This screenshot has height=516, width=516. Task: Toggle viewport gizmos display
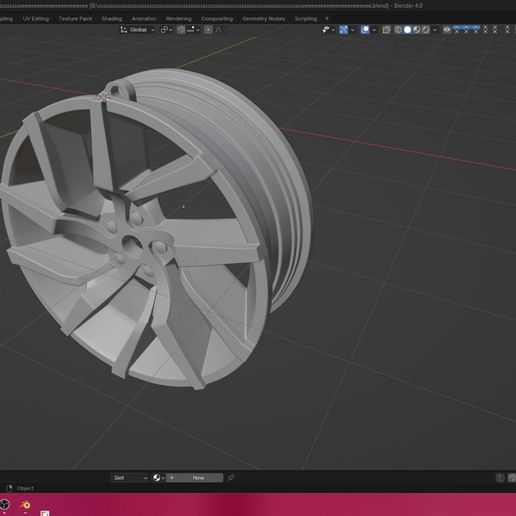pos(343,30)
